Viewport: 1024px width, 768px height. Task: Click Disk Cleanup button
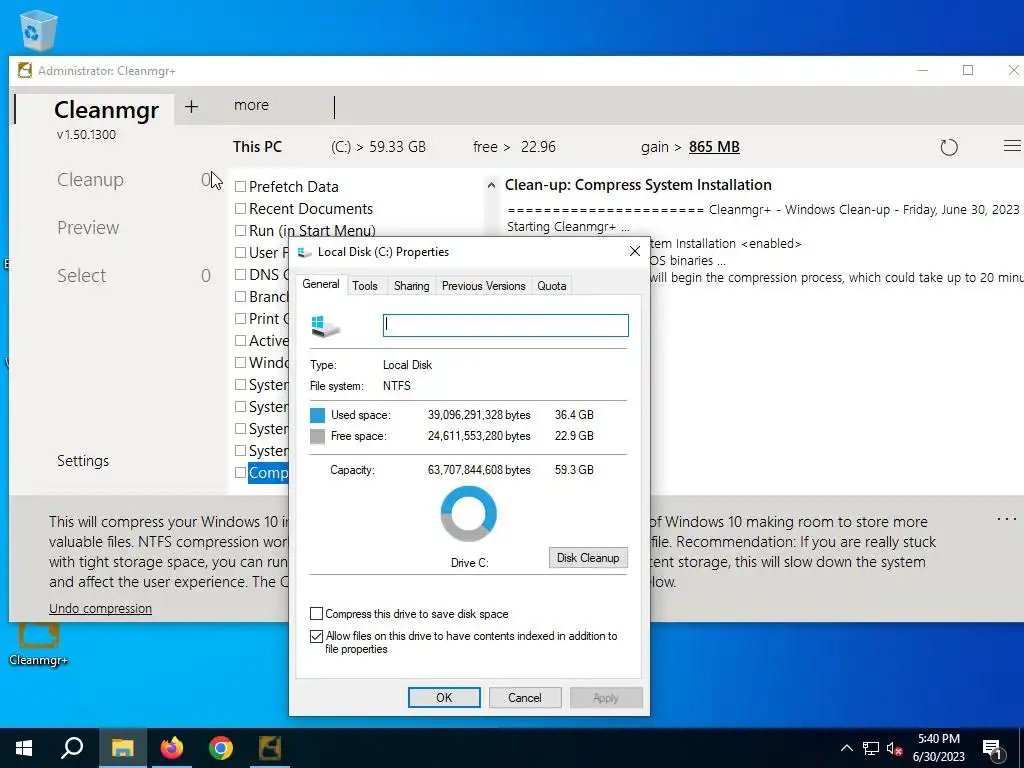(588, 558)
